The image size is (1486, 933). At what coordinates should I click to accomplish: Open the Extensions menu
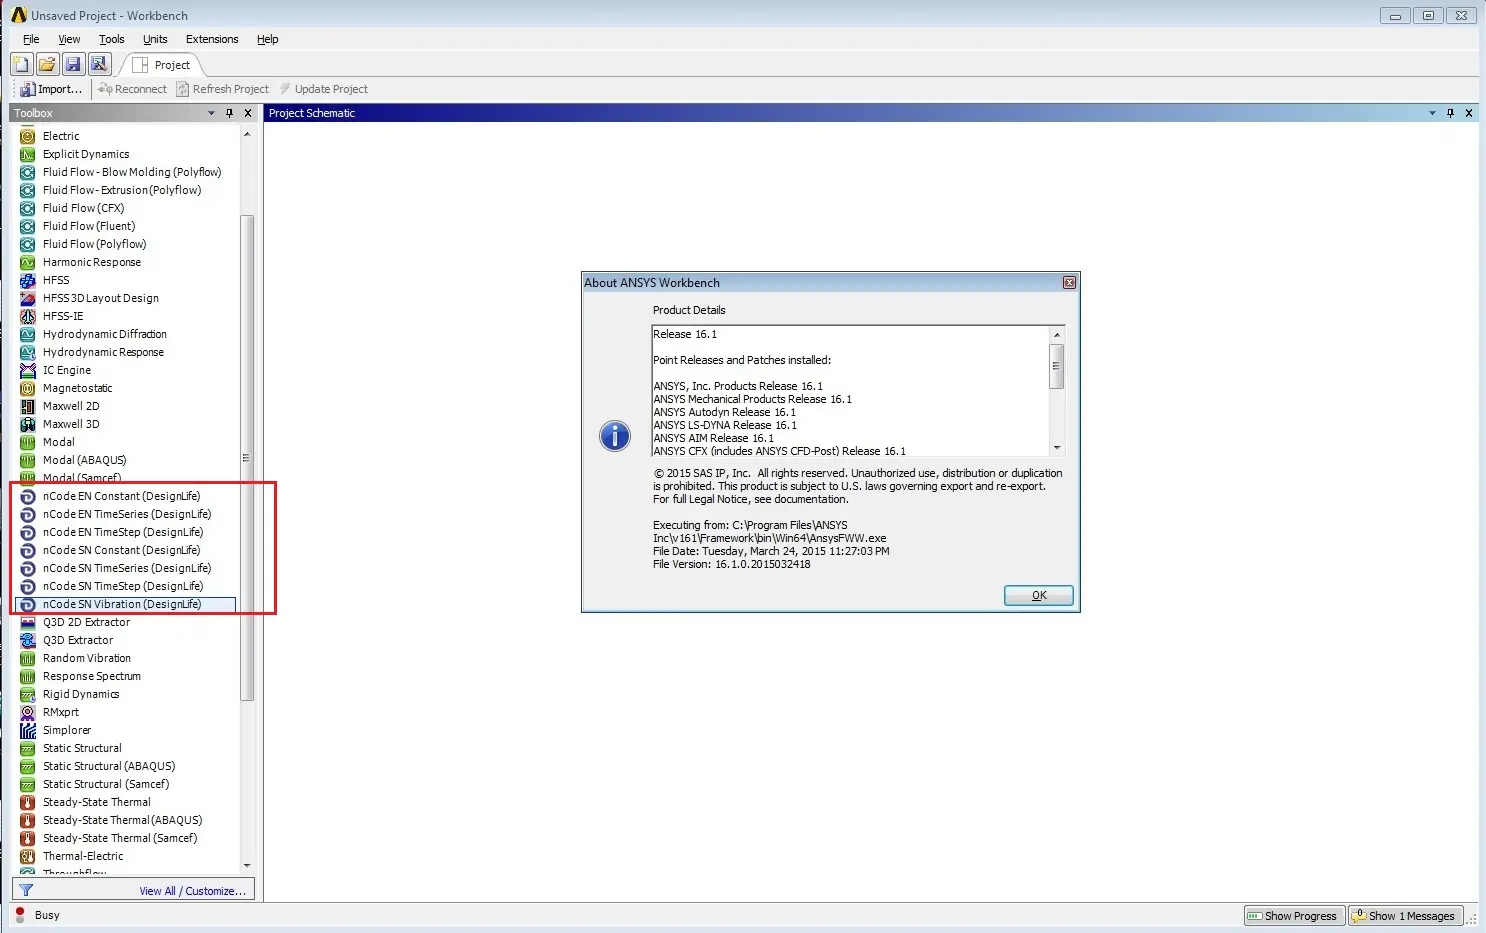tap(212, 39)
